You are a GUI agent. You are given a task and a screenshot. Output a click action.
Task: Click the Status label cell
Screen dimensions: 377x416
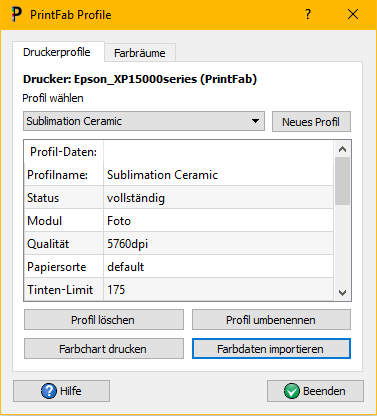pos(64,198)
